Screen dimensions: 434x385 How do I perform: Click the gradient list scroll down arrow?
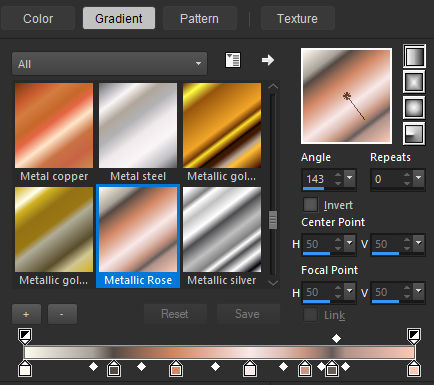(x=273, y=283)
